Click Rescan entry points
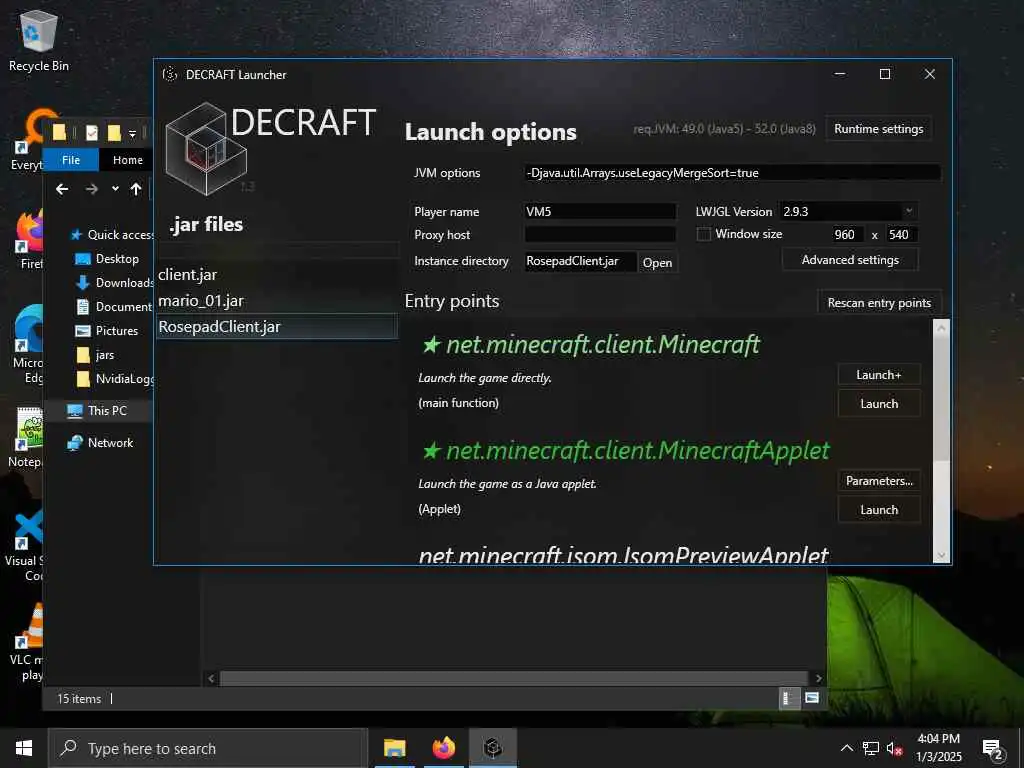 [879, 303]
